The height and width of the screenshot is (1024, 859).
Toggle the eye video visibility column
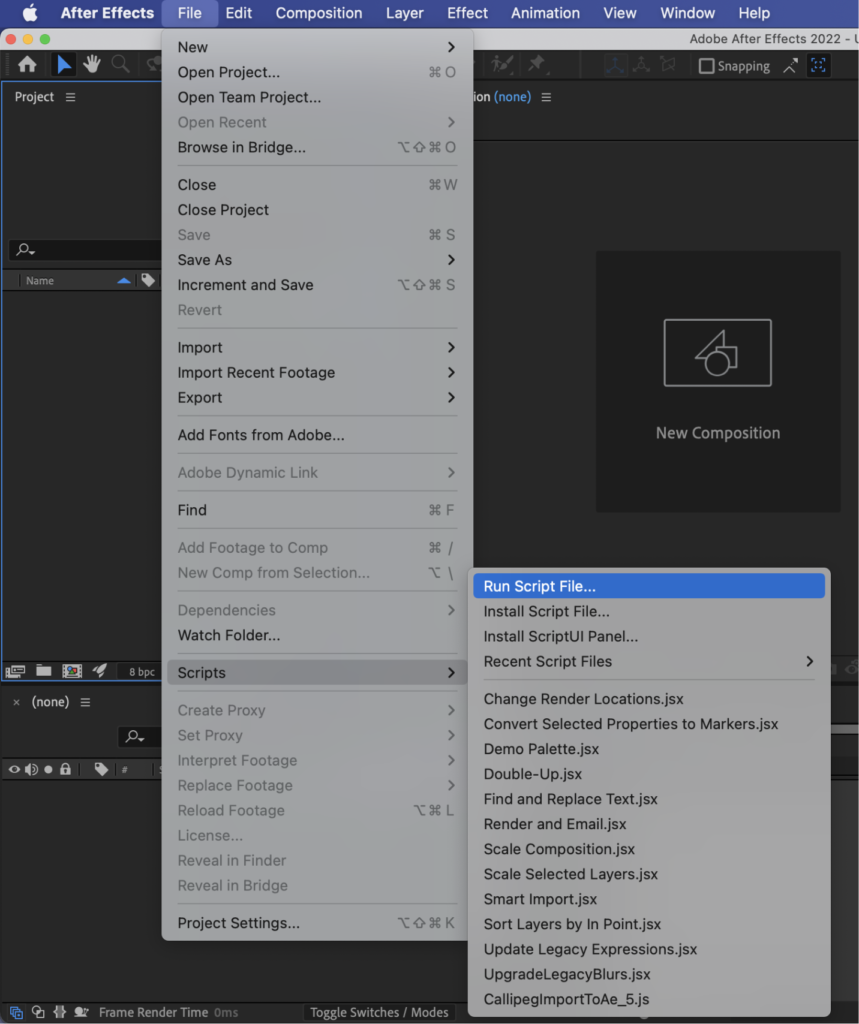pos(14,769)
